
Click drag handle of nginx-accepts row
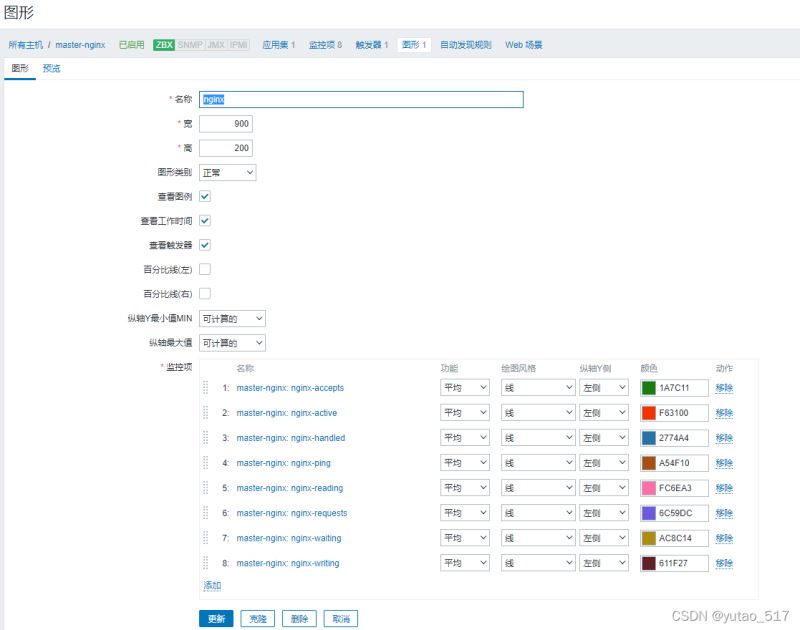coord(205,387)
